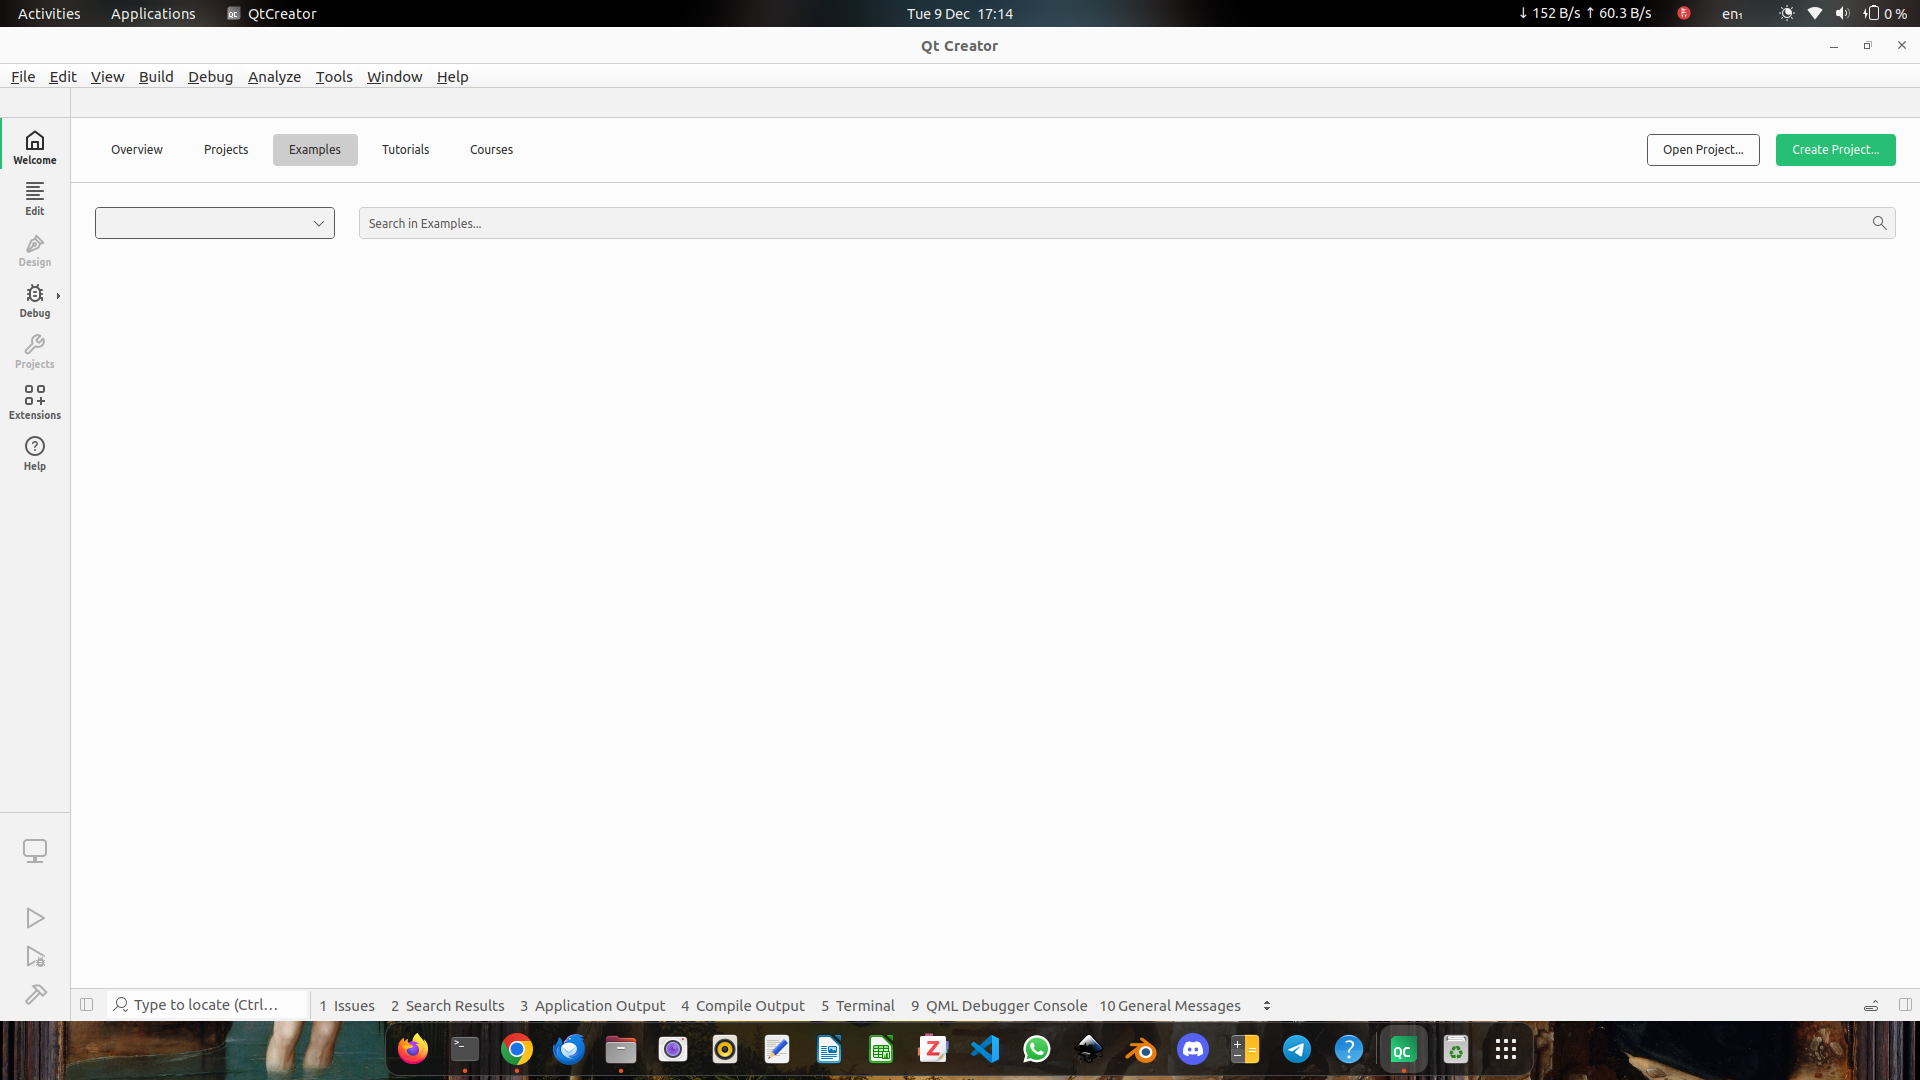Viewport: 1920px width, 1080px height.
Task: Open the Window menu
Action: coord(394,77)
